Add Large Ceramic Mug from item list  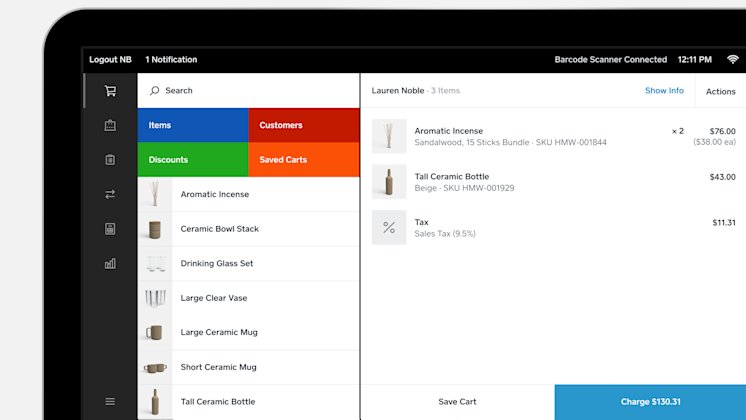(248, 332)
